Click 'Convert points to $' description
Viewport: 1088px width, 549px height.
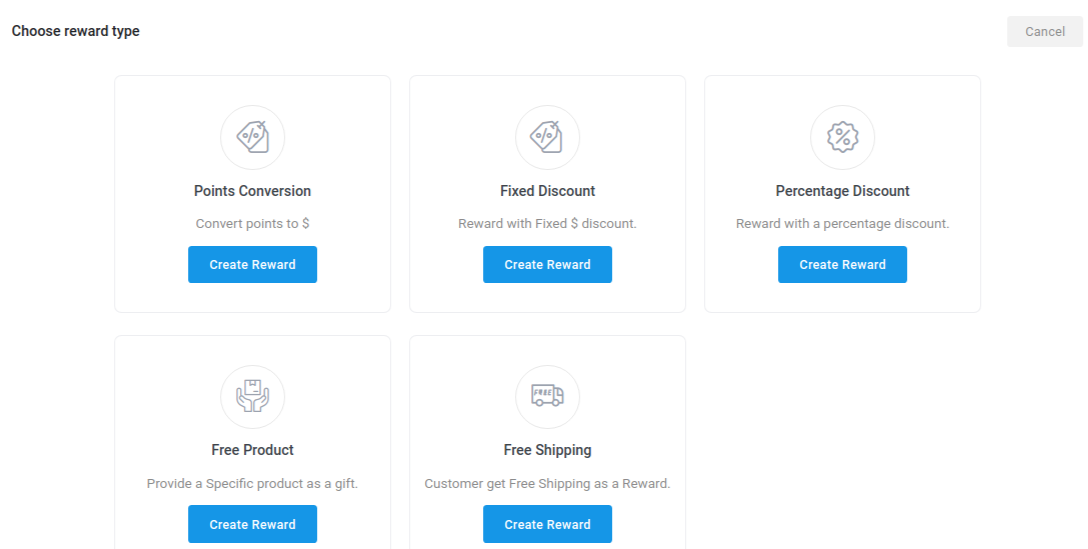(253, 223)
